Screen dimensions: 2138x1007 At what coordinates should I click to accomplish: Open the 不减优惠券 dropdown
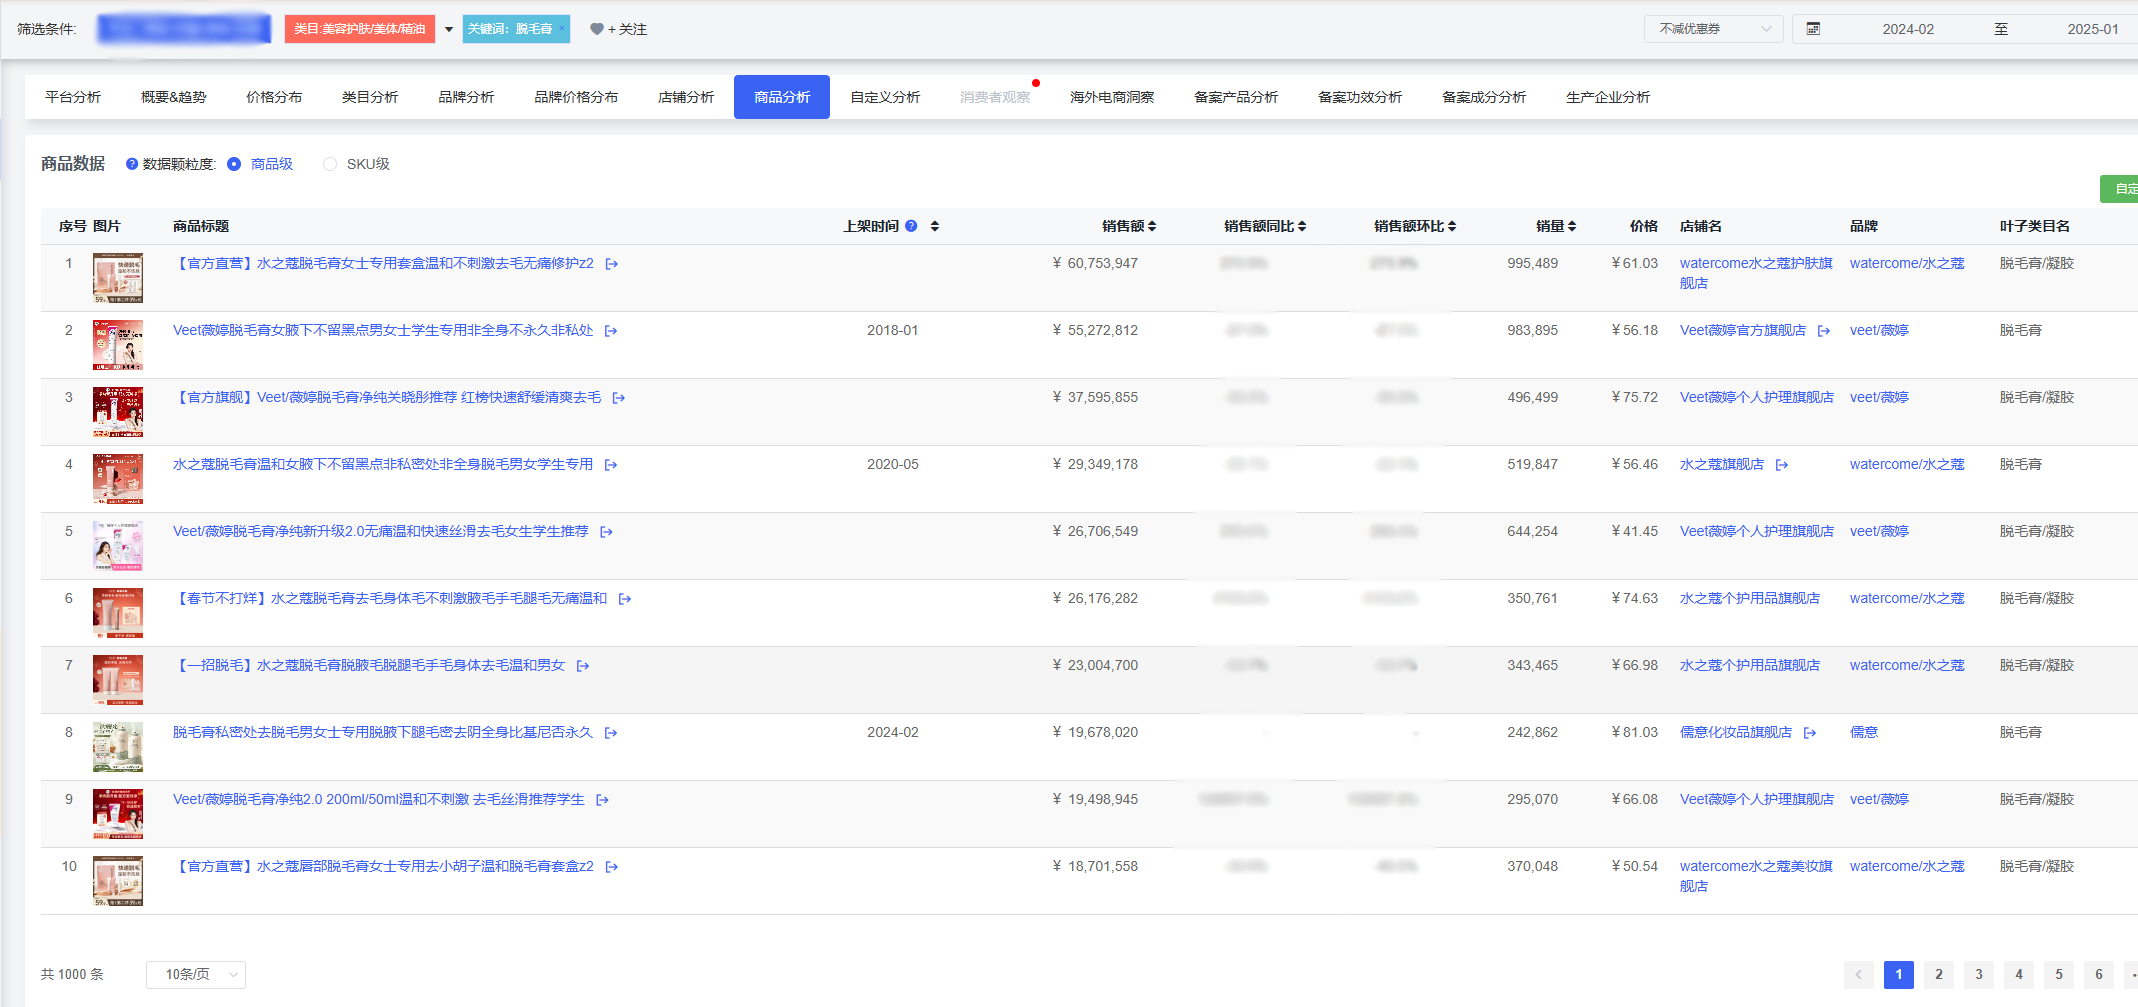point(1714,29)
